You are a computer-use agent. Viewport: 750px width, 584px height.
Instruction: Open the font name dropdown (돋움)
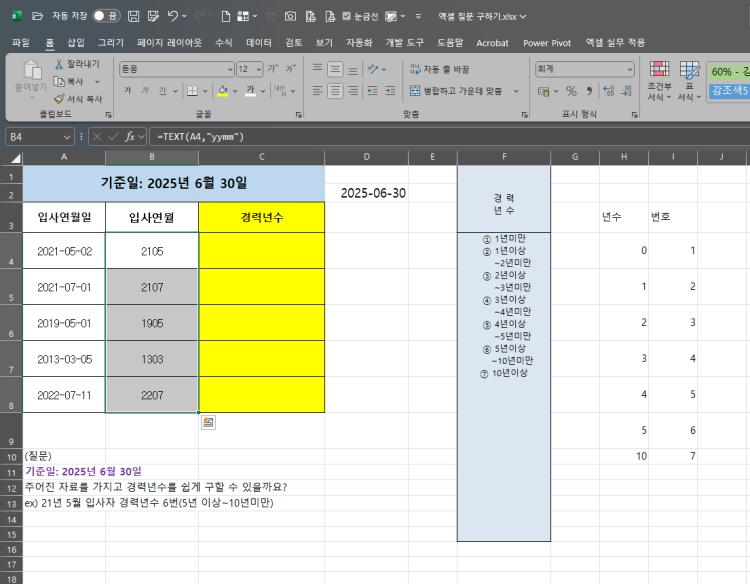[x=230, y=69]
